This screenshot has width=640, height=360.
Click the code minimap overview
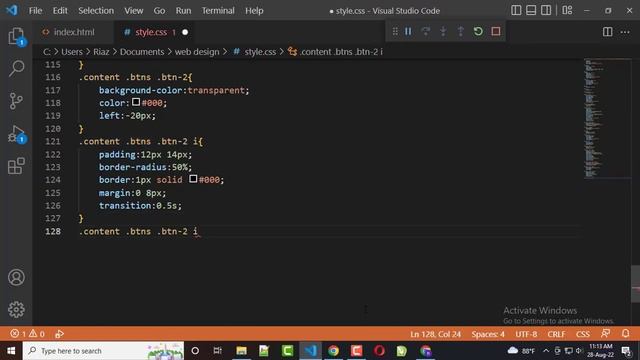tap(607, 118)
